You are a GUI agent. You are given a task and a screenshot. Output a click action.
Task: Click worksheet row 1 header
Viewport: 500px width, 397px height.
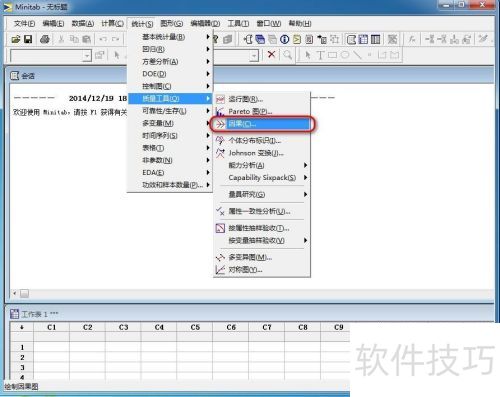click(22, 347)
